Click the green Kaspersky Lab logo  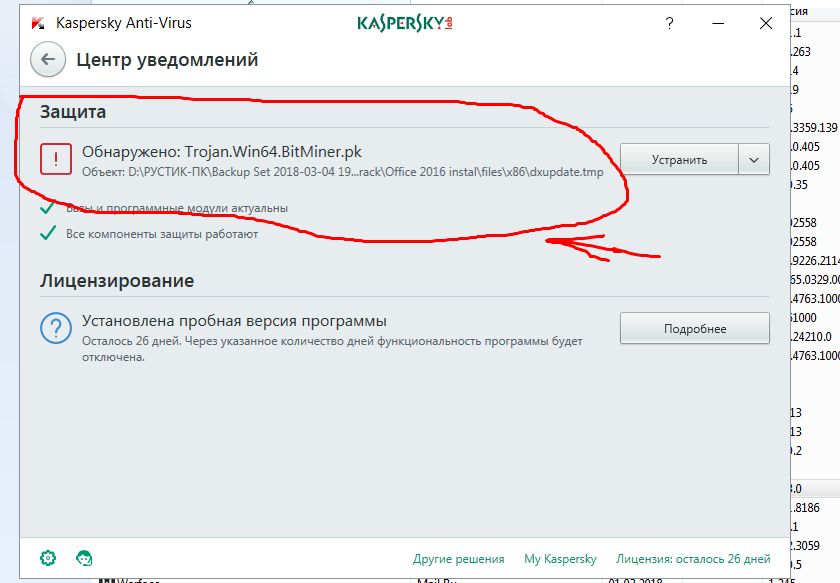pyautogui.click(x=405, y=23)
